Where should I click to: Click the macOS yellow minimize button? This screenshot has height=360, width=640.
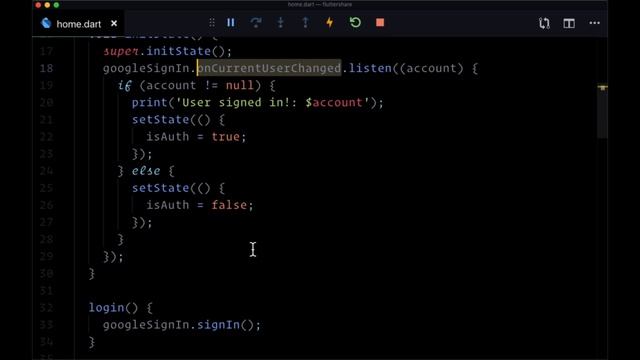coord(47,5)
